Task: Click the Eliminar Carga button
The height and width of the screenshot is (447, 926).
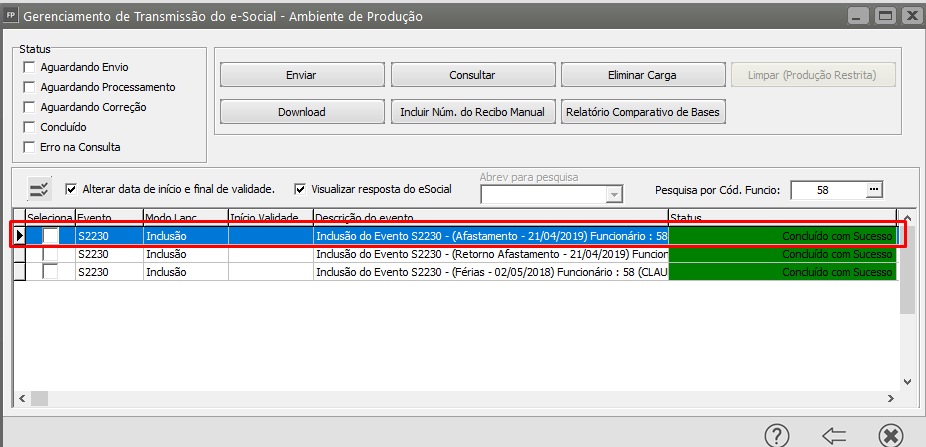Action: [x=642, y=75]
